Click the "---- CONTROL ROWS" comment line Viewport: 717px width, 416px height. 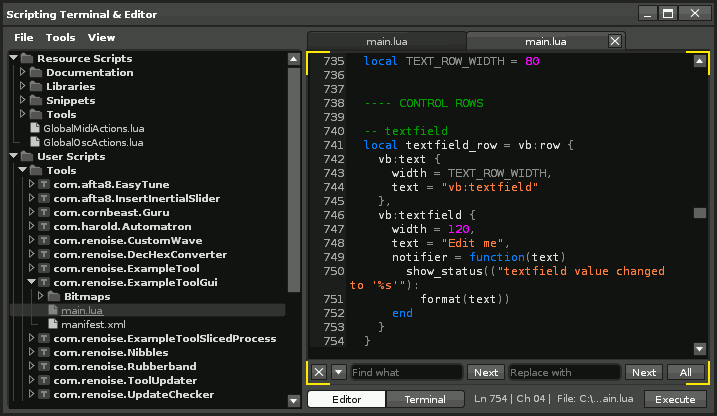[423, 103]
